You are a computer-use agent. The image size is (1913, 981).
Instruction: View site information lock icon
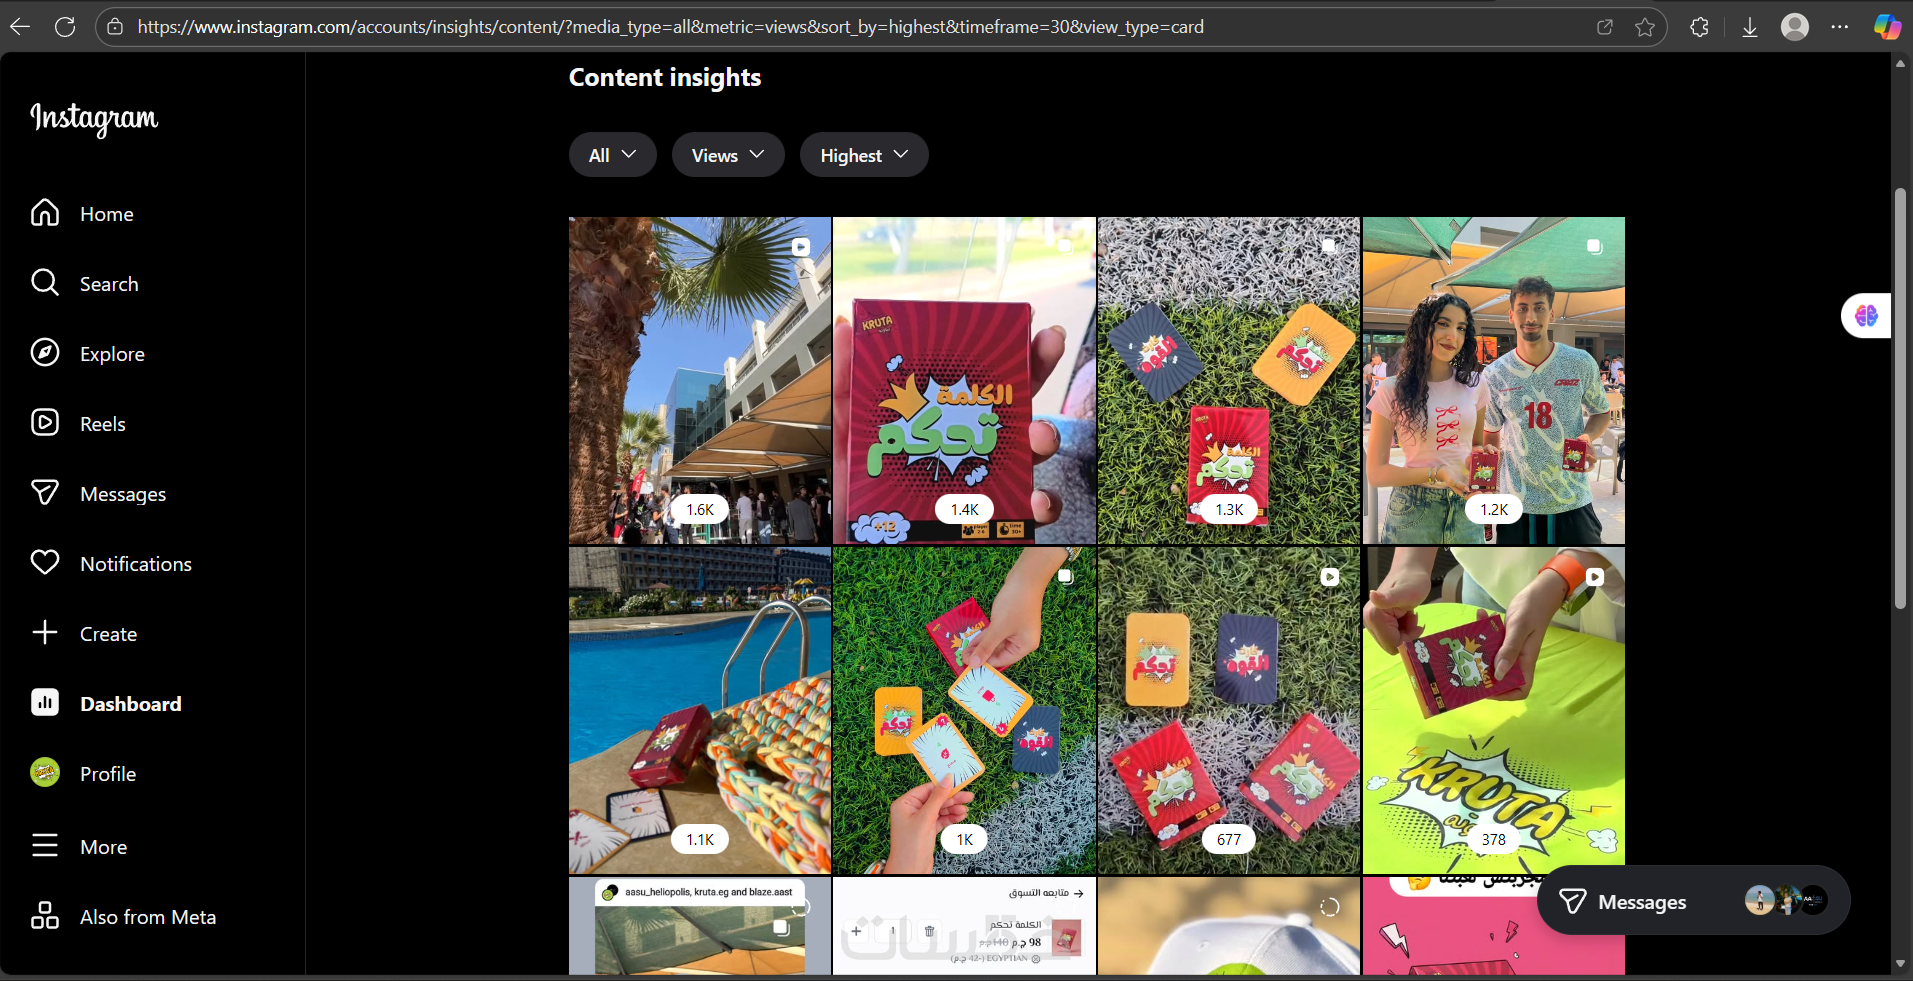point(115,27)
